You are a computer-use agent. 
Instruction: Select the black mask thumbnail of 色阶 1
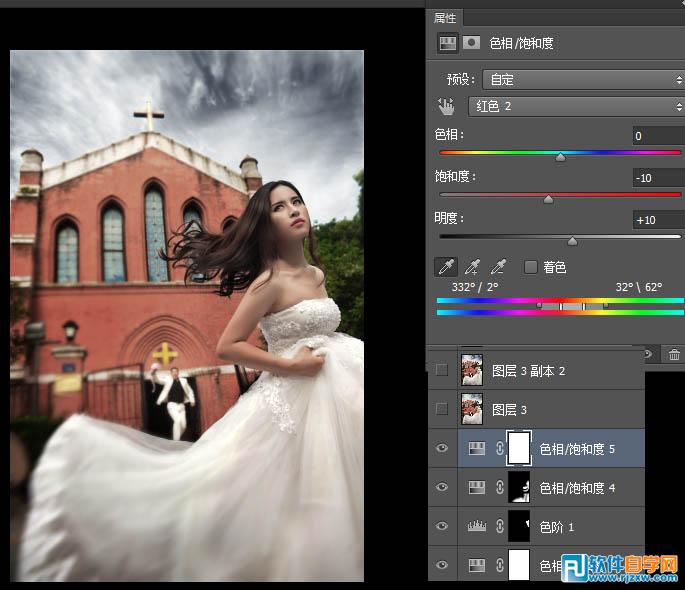tap(519, 526)
